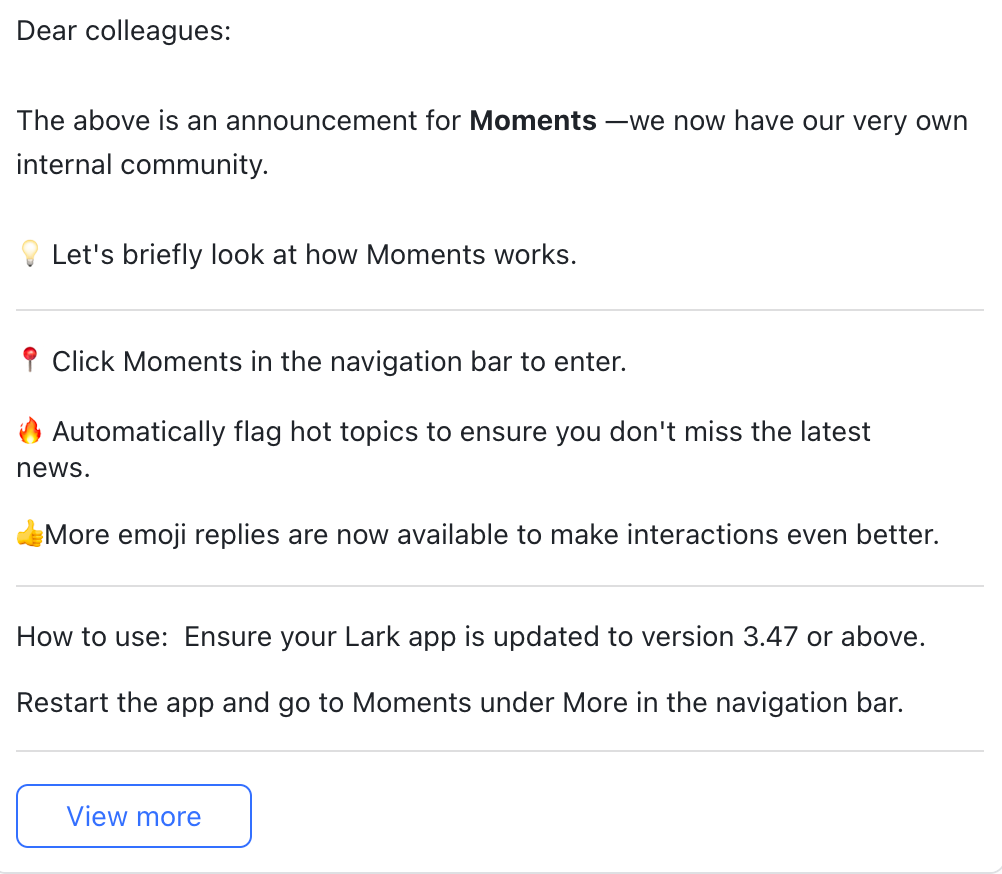1002x874 pixels.
Task: Click the pin line about the navigation bar
Action: (x=340, y=361)
